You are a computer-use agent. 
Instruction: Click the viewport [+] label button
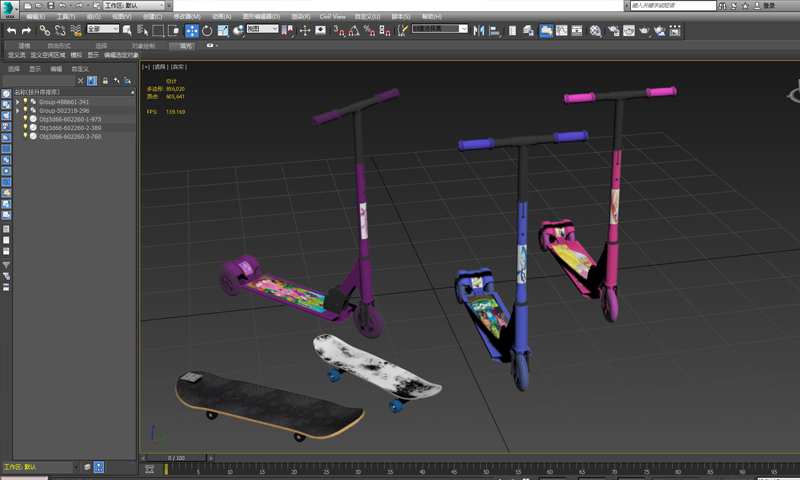(146, 67)
